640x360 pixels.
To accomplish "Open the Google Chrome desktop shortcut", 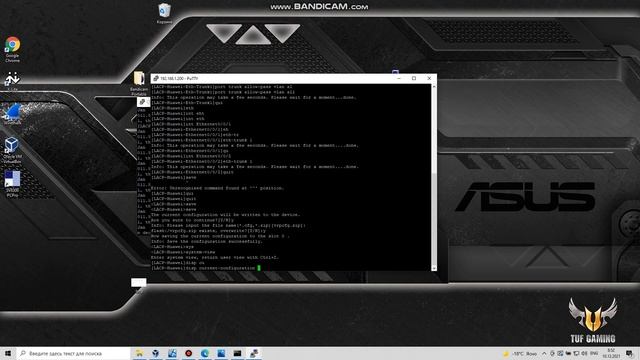I will coord(13,49).
